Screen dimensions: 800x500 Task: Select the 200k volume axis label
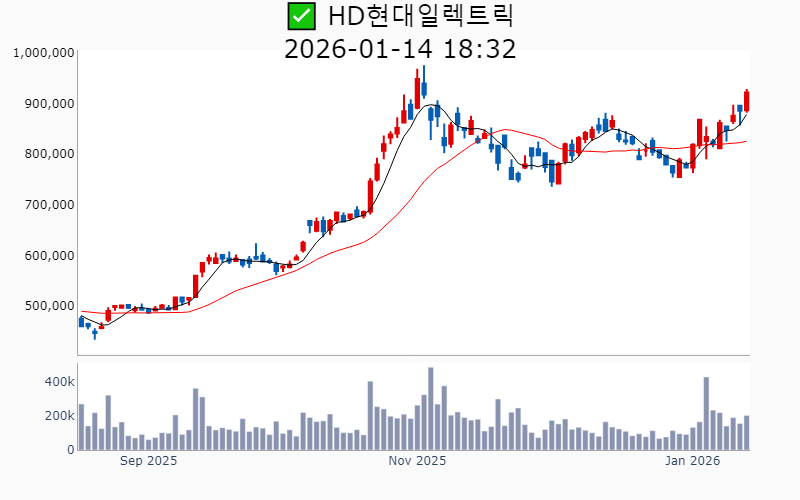tap(59, 416)
